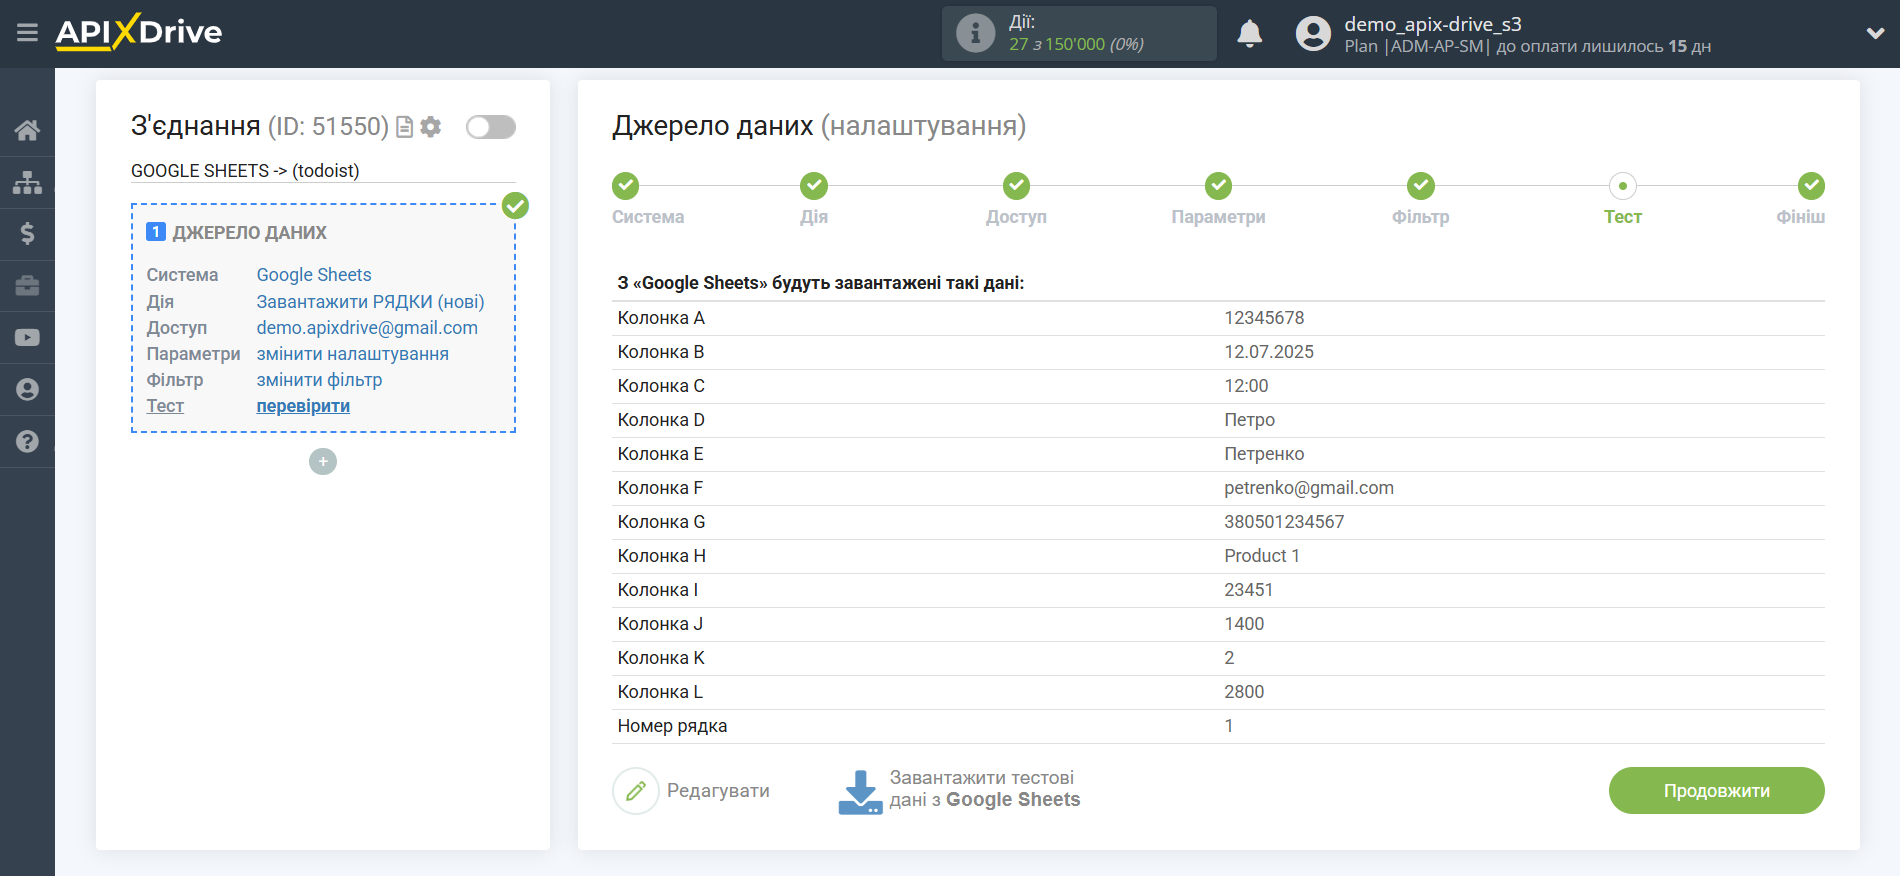Screen dimensions: 1900x876
Task: Select value 2800 in Колонка L
Action: 1244,692
